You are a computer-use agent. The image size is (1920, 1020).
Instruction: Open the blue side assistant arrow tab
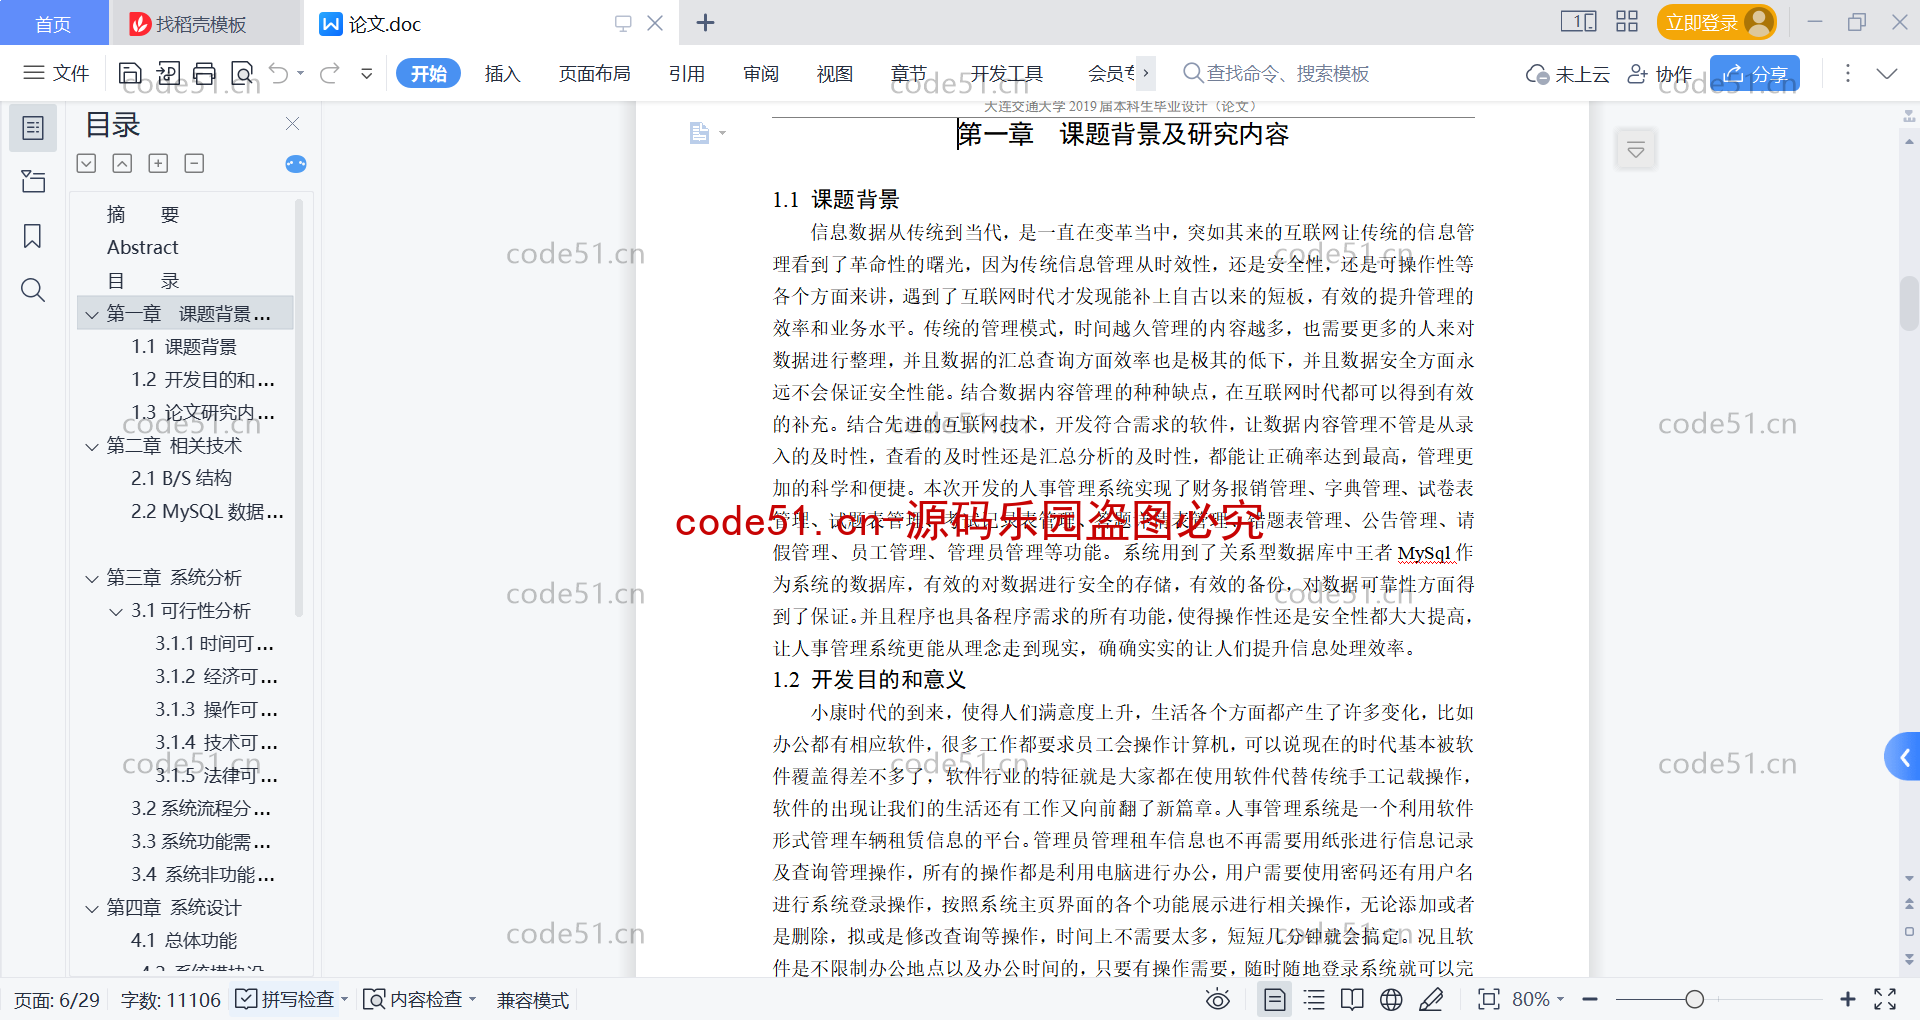(1903, 757)
